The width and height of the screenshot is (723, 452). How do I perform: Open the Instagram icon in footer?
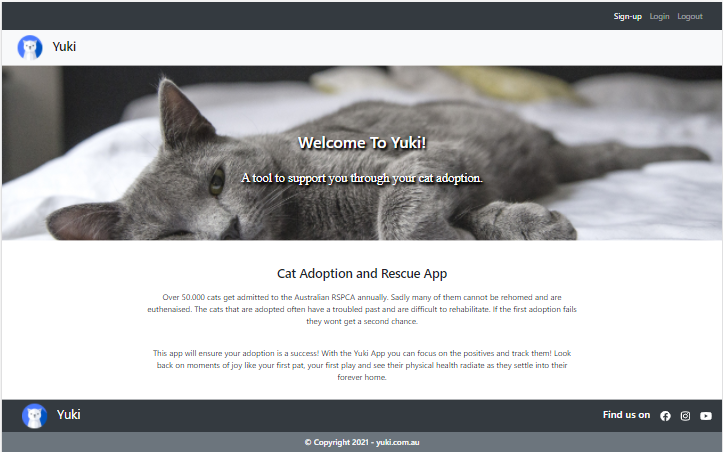point(685,416)
